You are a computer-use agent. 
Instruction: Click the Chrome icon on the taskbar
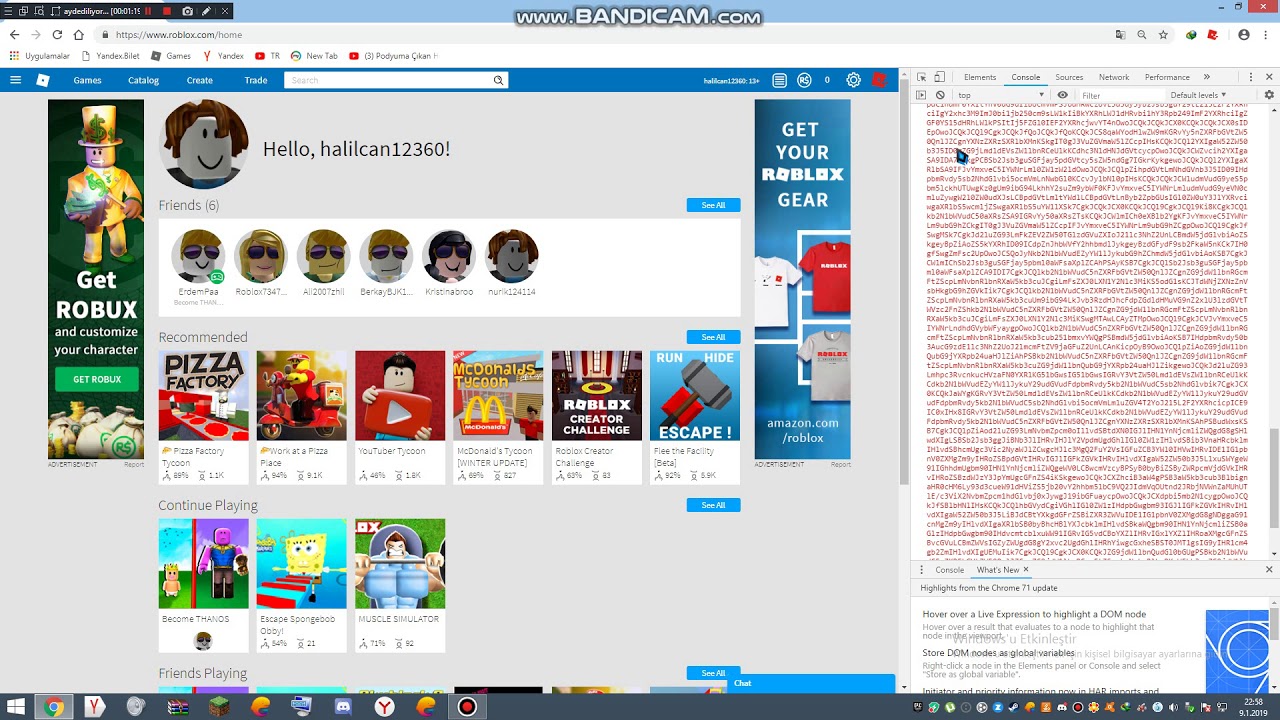pos(54,707)
